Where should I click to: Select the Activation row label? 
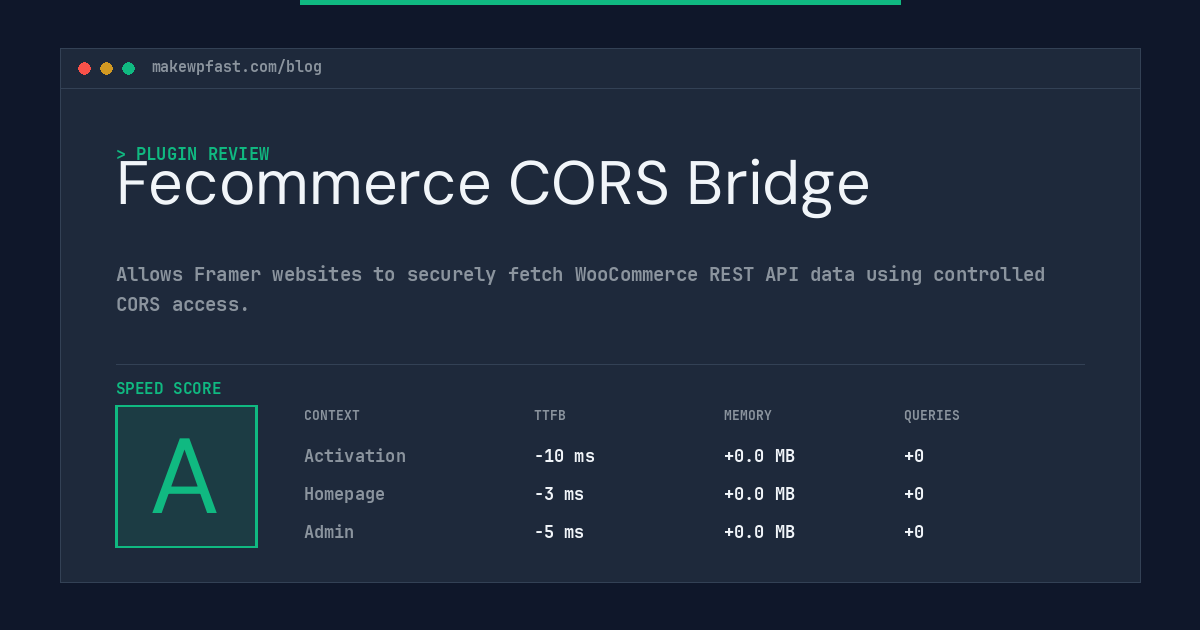(355, 456)
